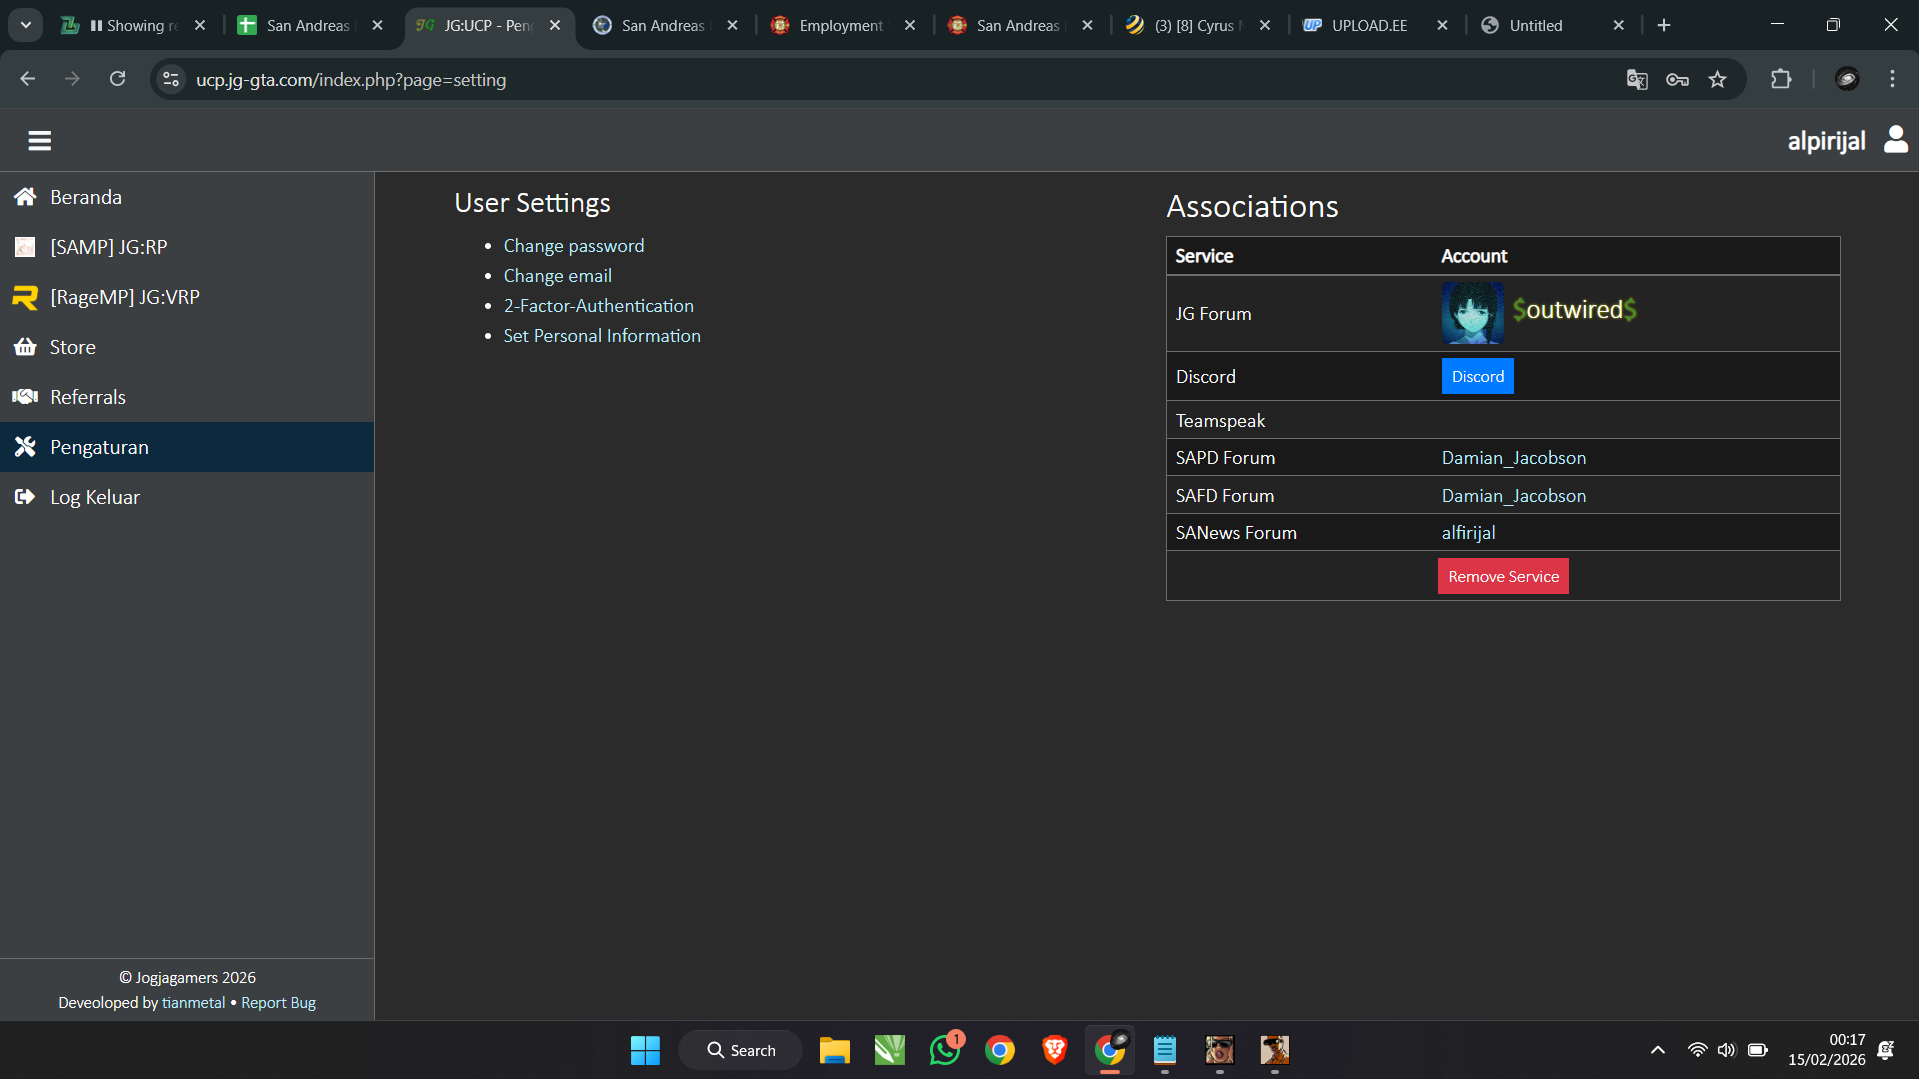Launch Brave browser from taskbar
The image size is (1919, 1079).
(1054, 1050)
